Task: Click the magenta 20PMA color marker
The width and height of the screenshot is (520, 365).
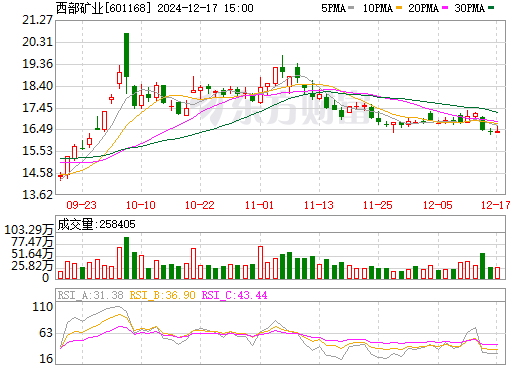Action: click(445, 8)
